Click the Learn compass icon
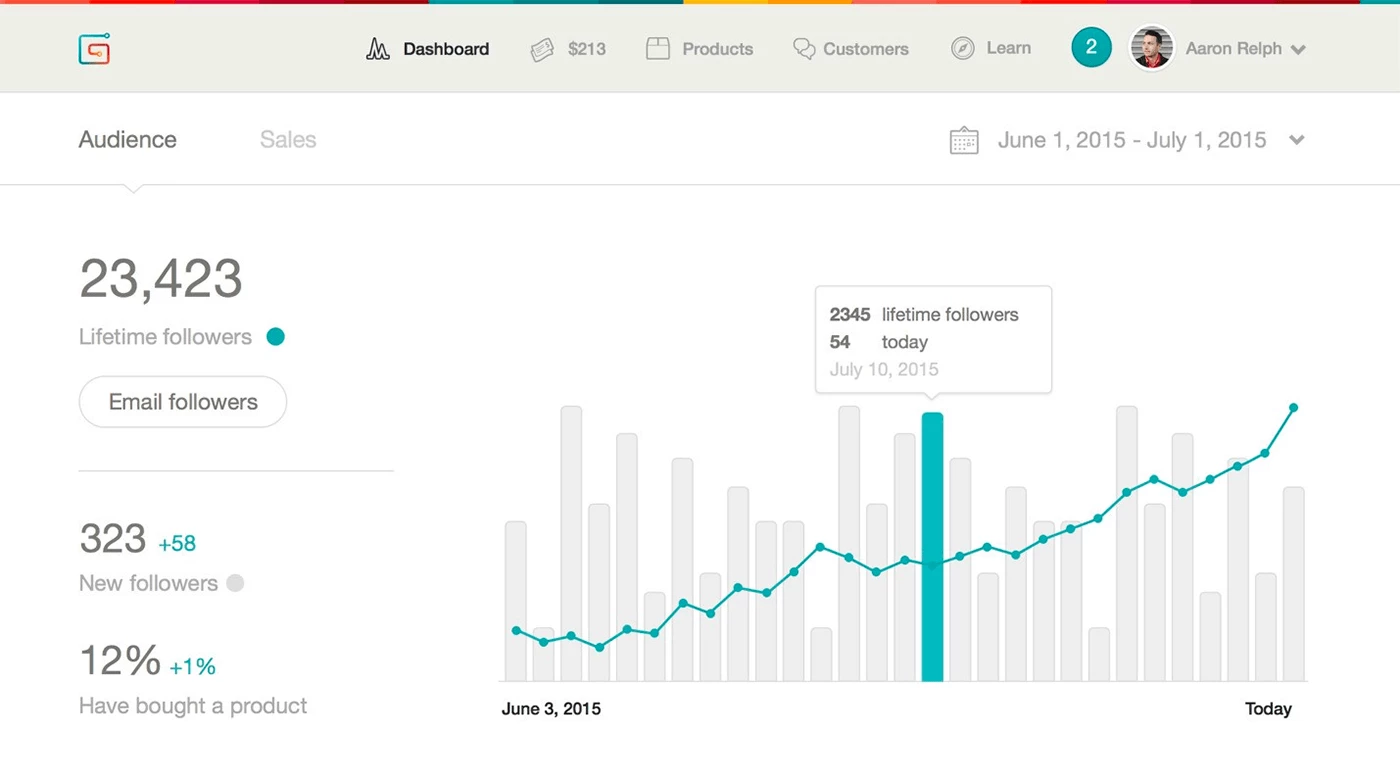This screenshot has width=1400, height=782. click(962, 49)
